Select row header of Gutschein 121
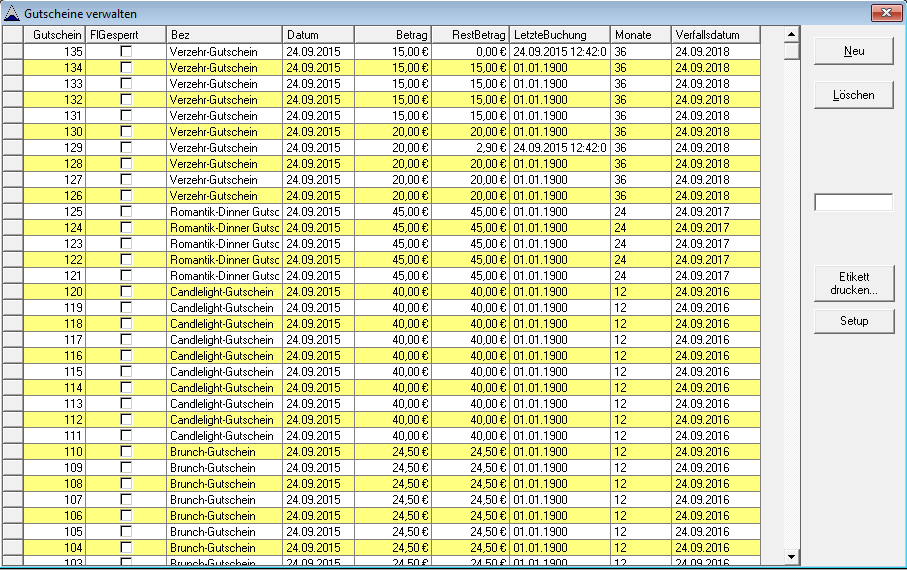 pyautogui.click(x=13, y=275)
